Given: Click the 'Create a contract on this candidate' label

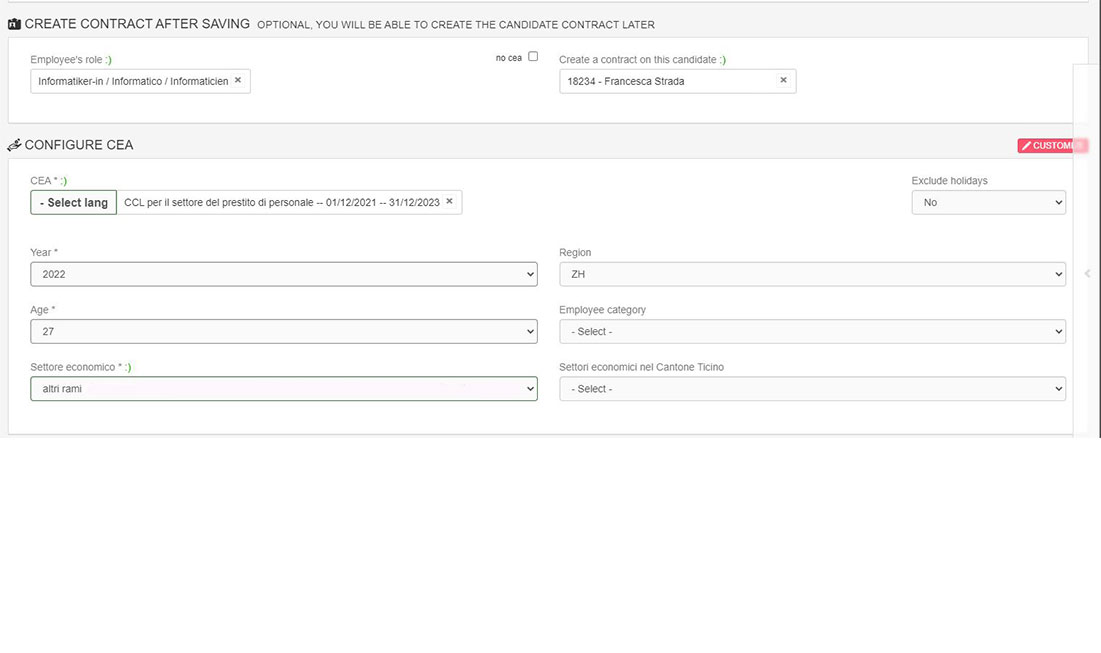Looking at the screenshot, I should [x=638, y=60].
